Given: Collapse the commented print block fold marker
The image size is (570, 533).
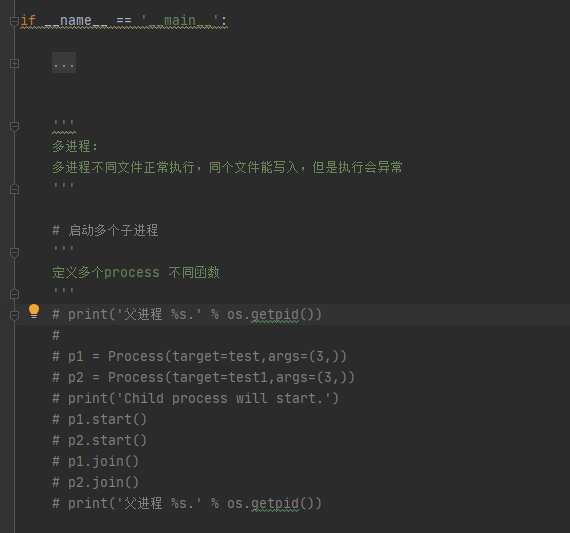Looking at the screenshot, I should pos(14,315).
